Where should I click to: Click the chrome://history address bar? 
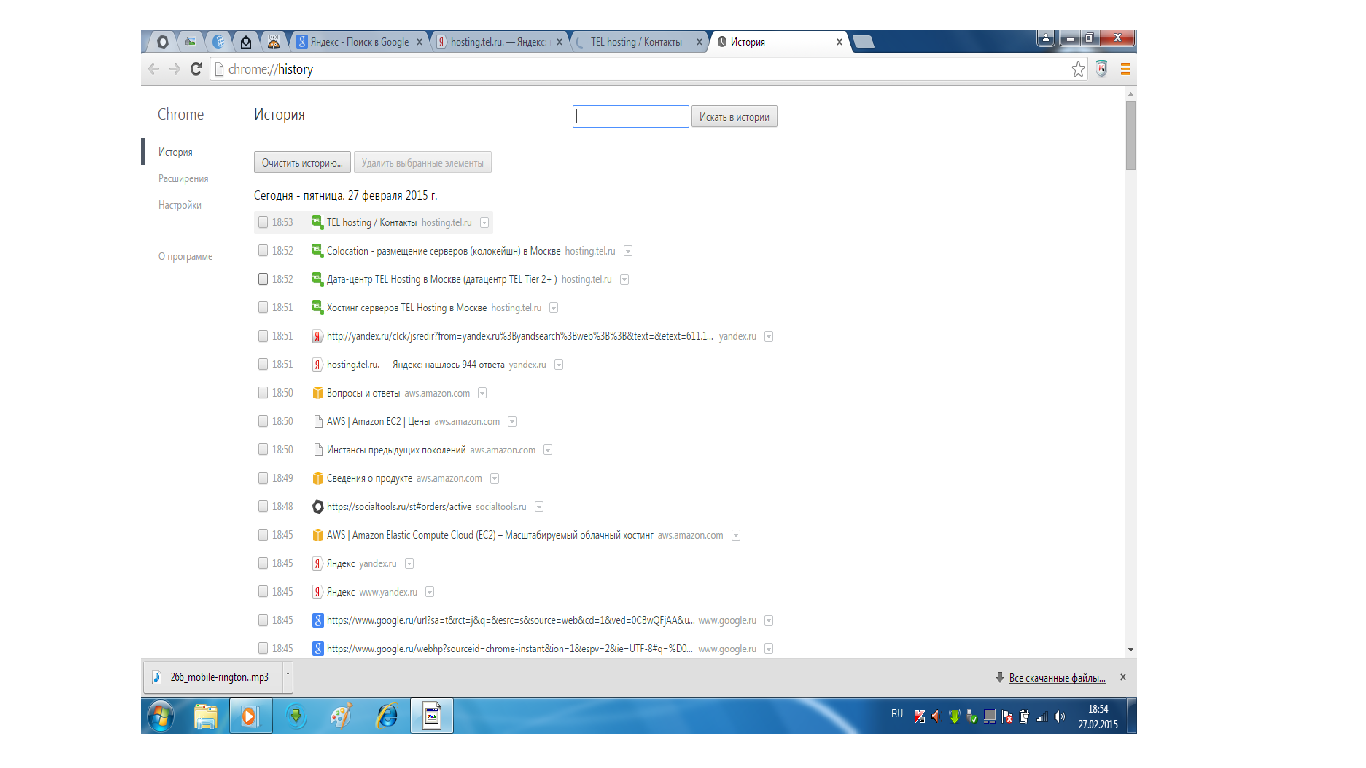(x=638, y=69)
